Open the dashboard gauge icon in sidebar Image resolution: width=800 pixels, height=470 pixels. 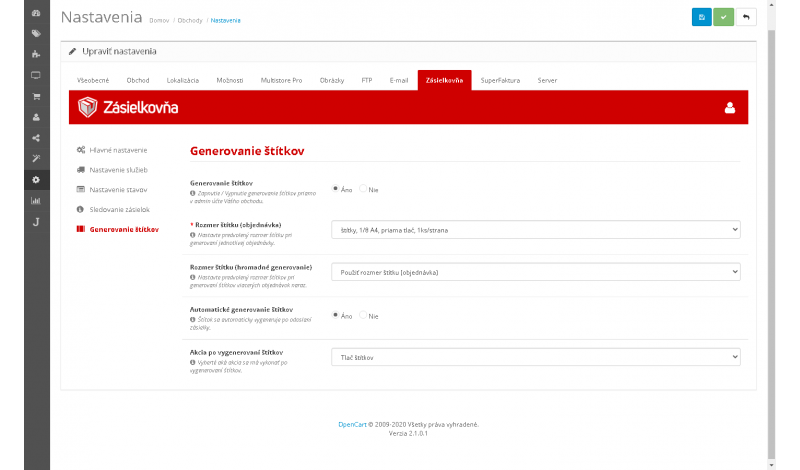tap(36, 13)
